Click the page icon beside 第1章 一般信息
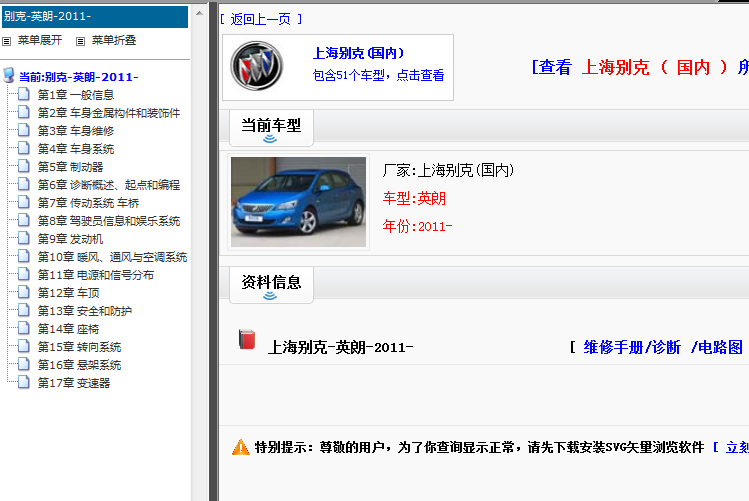 tap(23, 94)
